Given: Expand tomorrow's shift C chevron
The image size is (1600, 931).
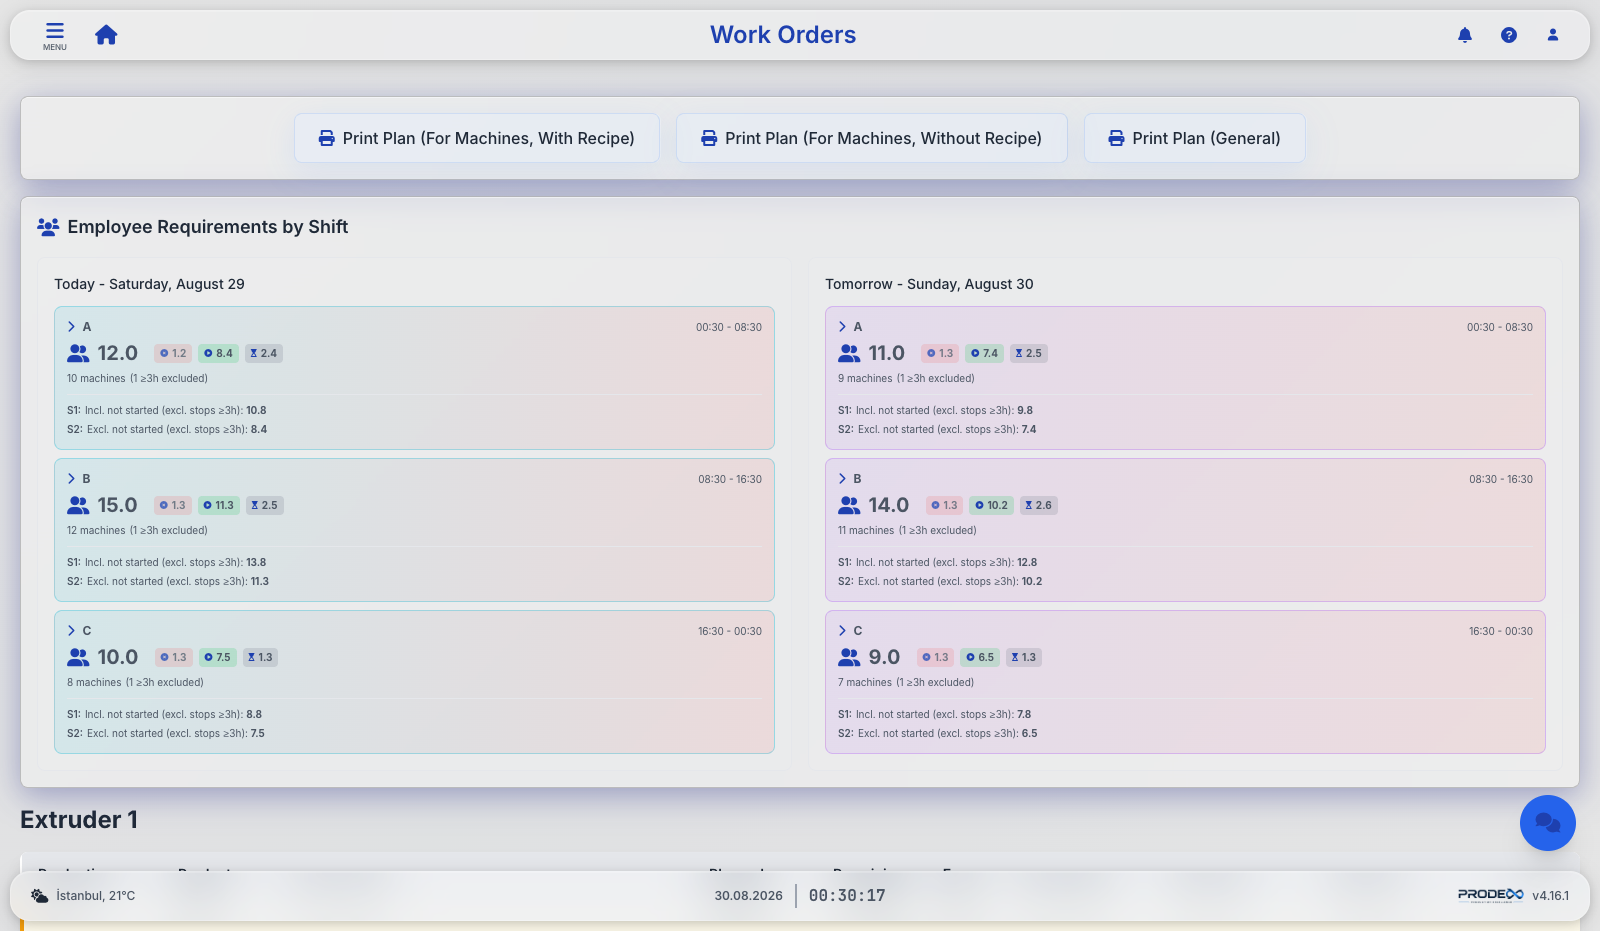Looking at the screenshot, I should coord(842,631).
